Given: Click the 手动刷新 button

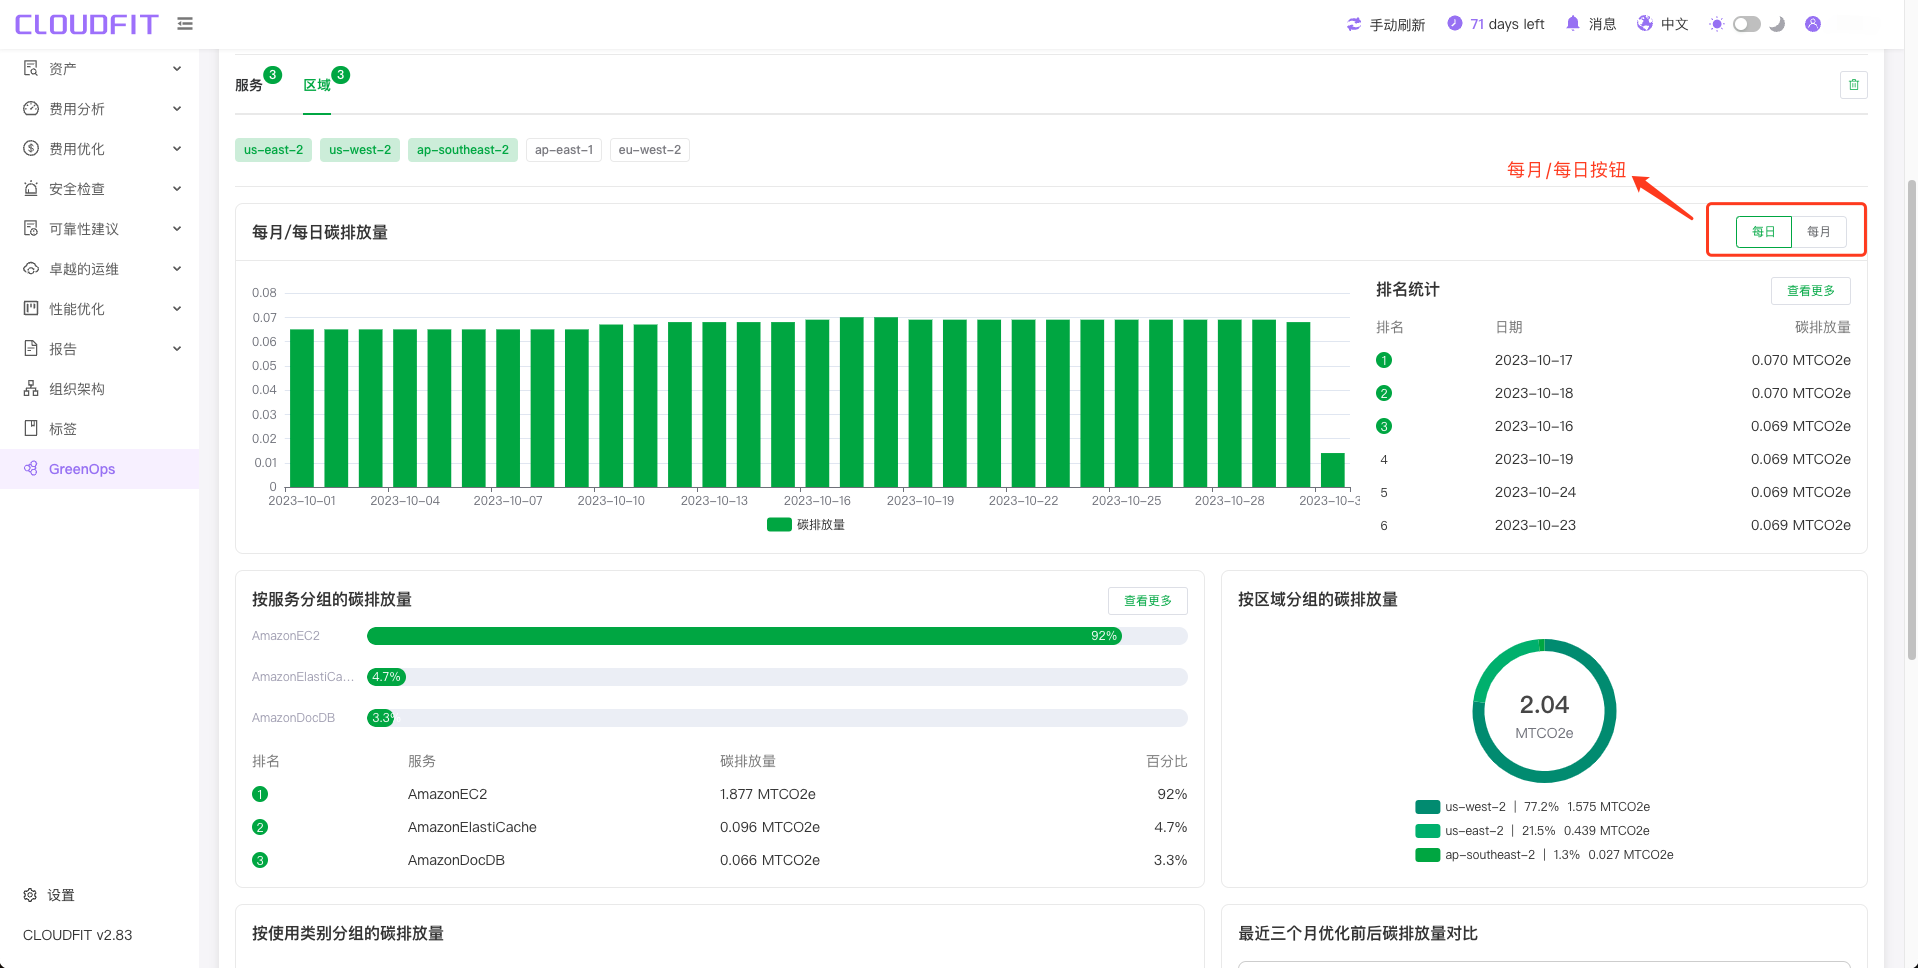Looking at the screenshot, I should tap(1386, 24).
